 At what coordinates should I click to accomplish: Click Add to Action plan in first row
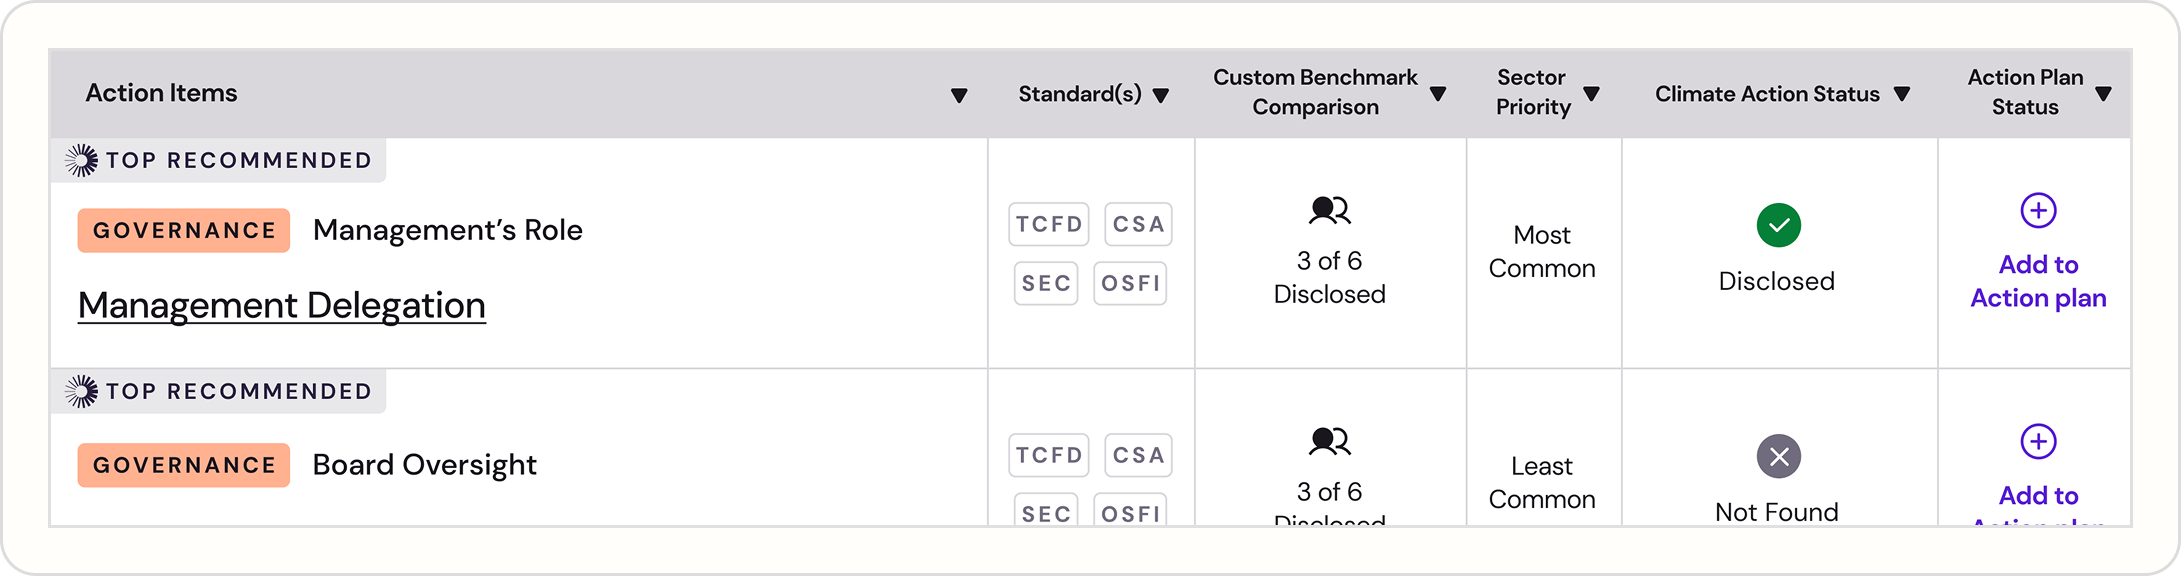pyautogui.click(x=2038, y=281)
